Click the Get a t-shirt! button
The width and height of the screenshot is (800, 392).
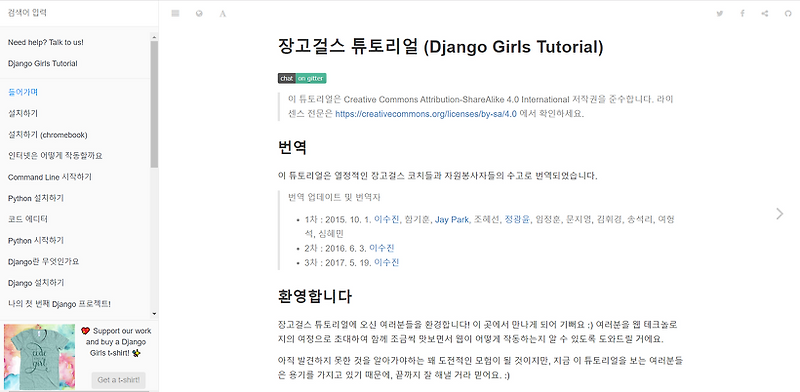tap(118, 380)
